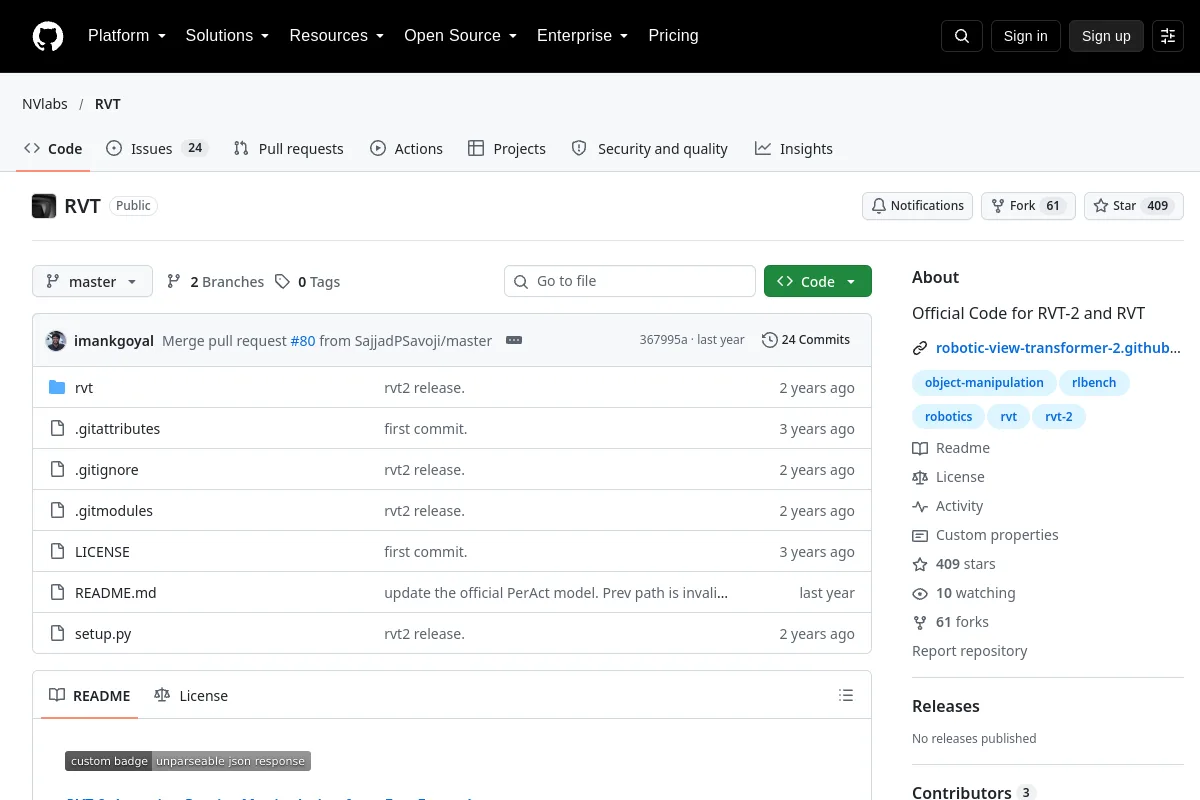Open the .gitattributes file
Screen dimensions: 1200x800
[x=117, y=429]
